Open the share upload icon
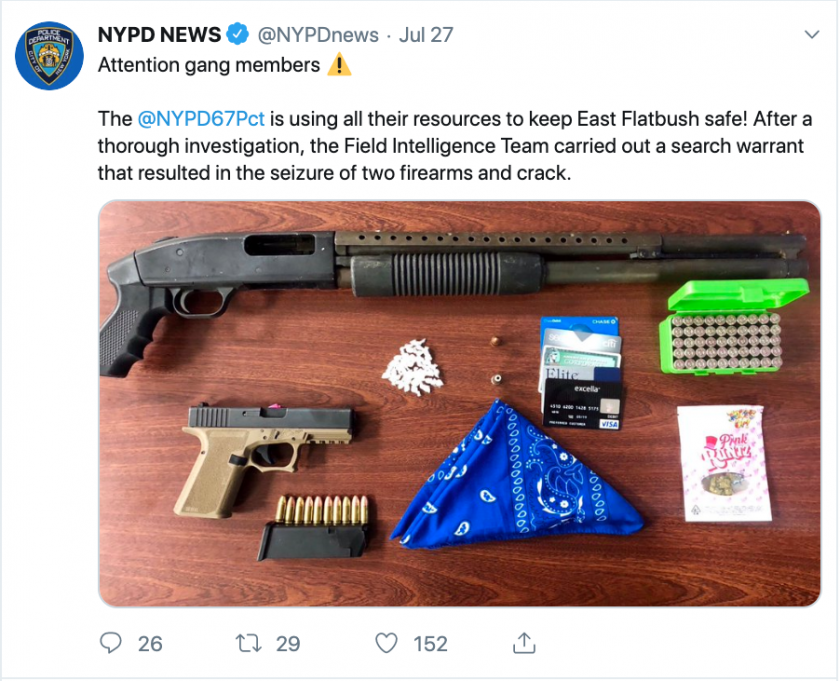The width and height of the screenshot is (840, 681). [524, 643]
